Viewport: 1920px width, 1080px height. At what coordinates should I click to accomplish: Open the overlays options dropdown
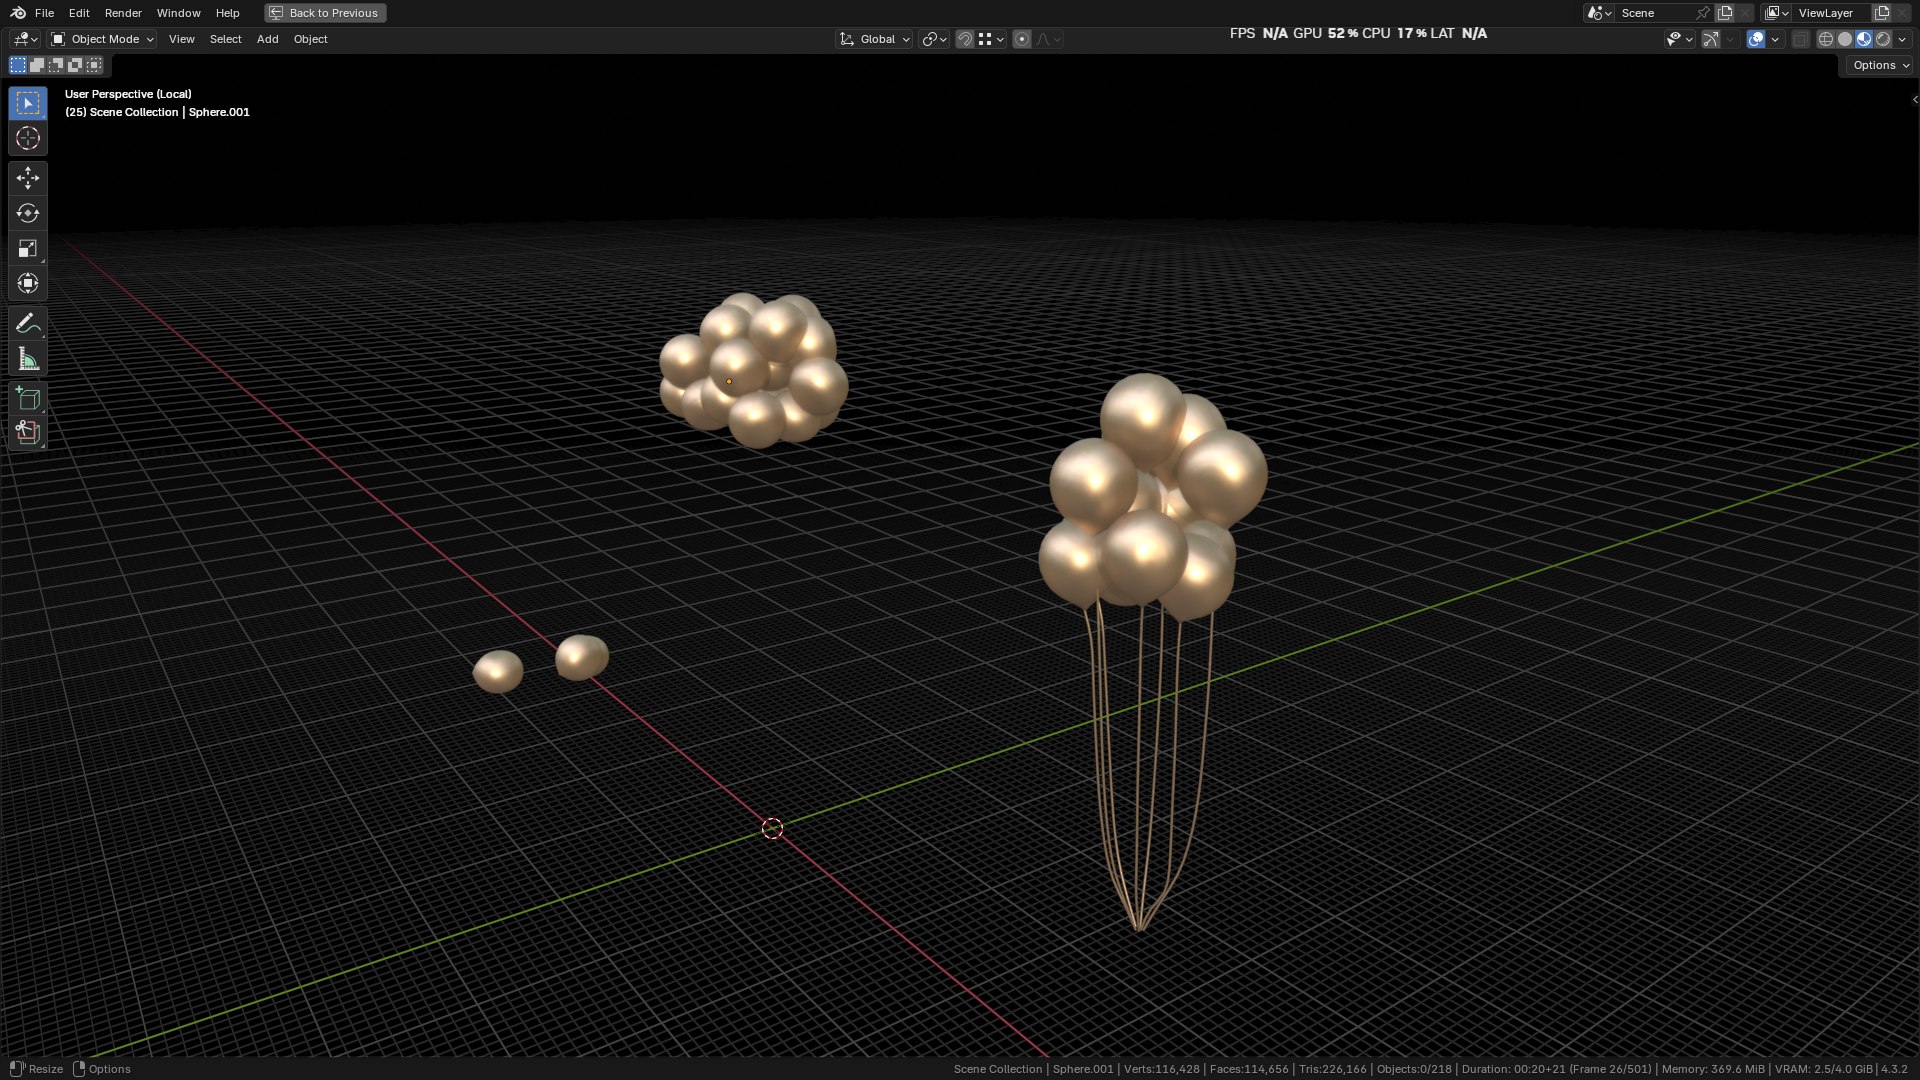[x=1775, y=39]
